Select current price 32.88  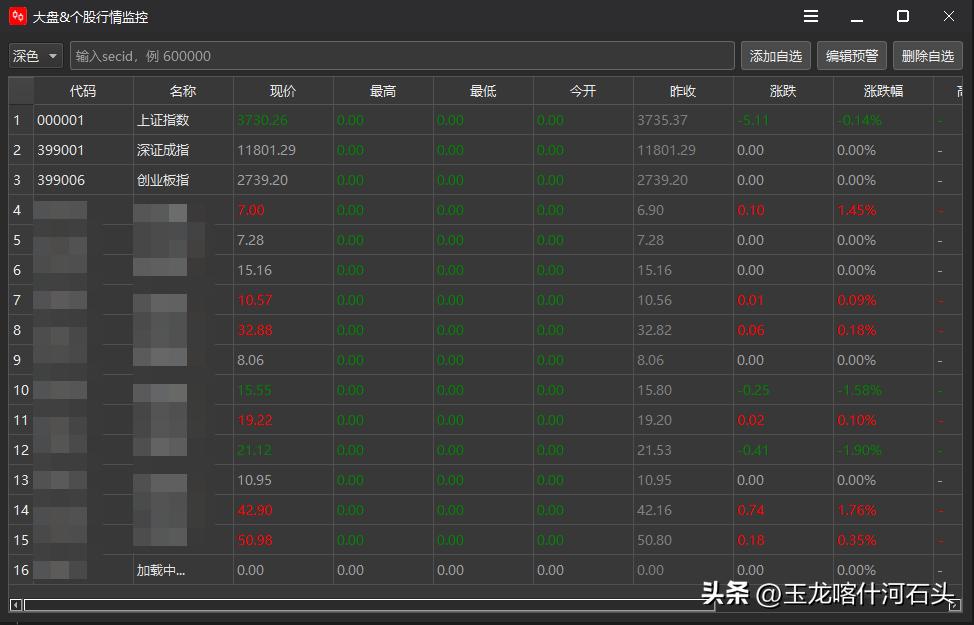pos(283,330)
